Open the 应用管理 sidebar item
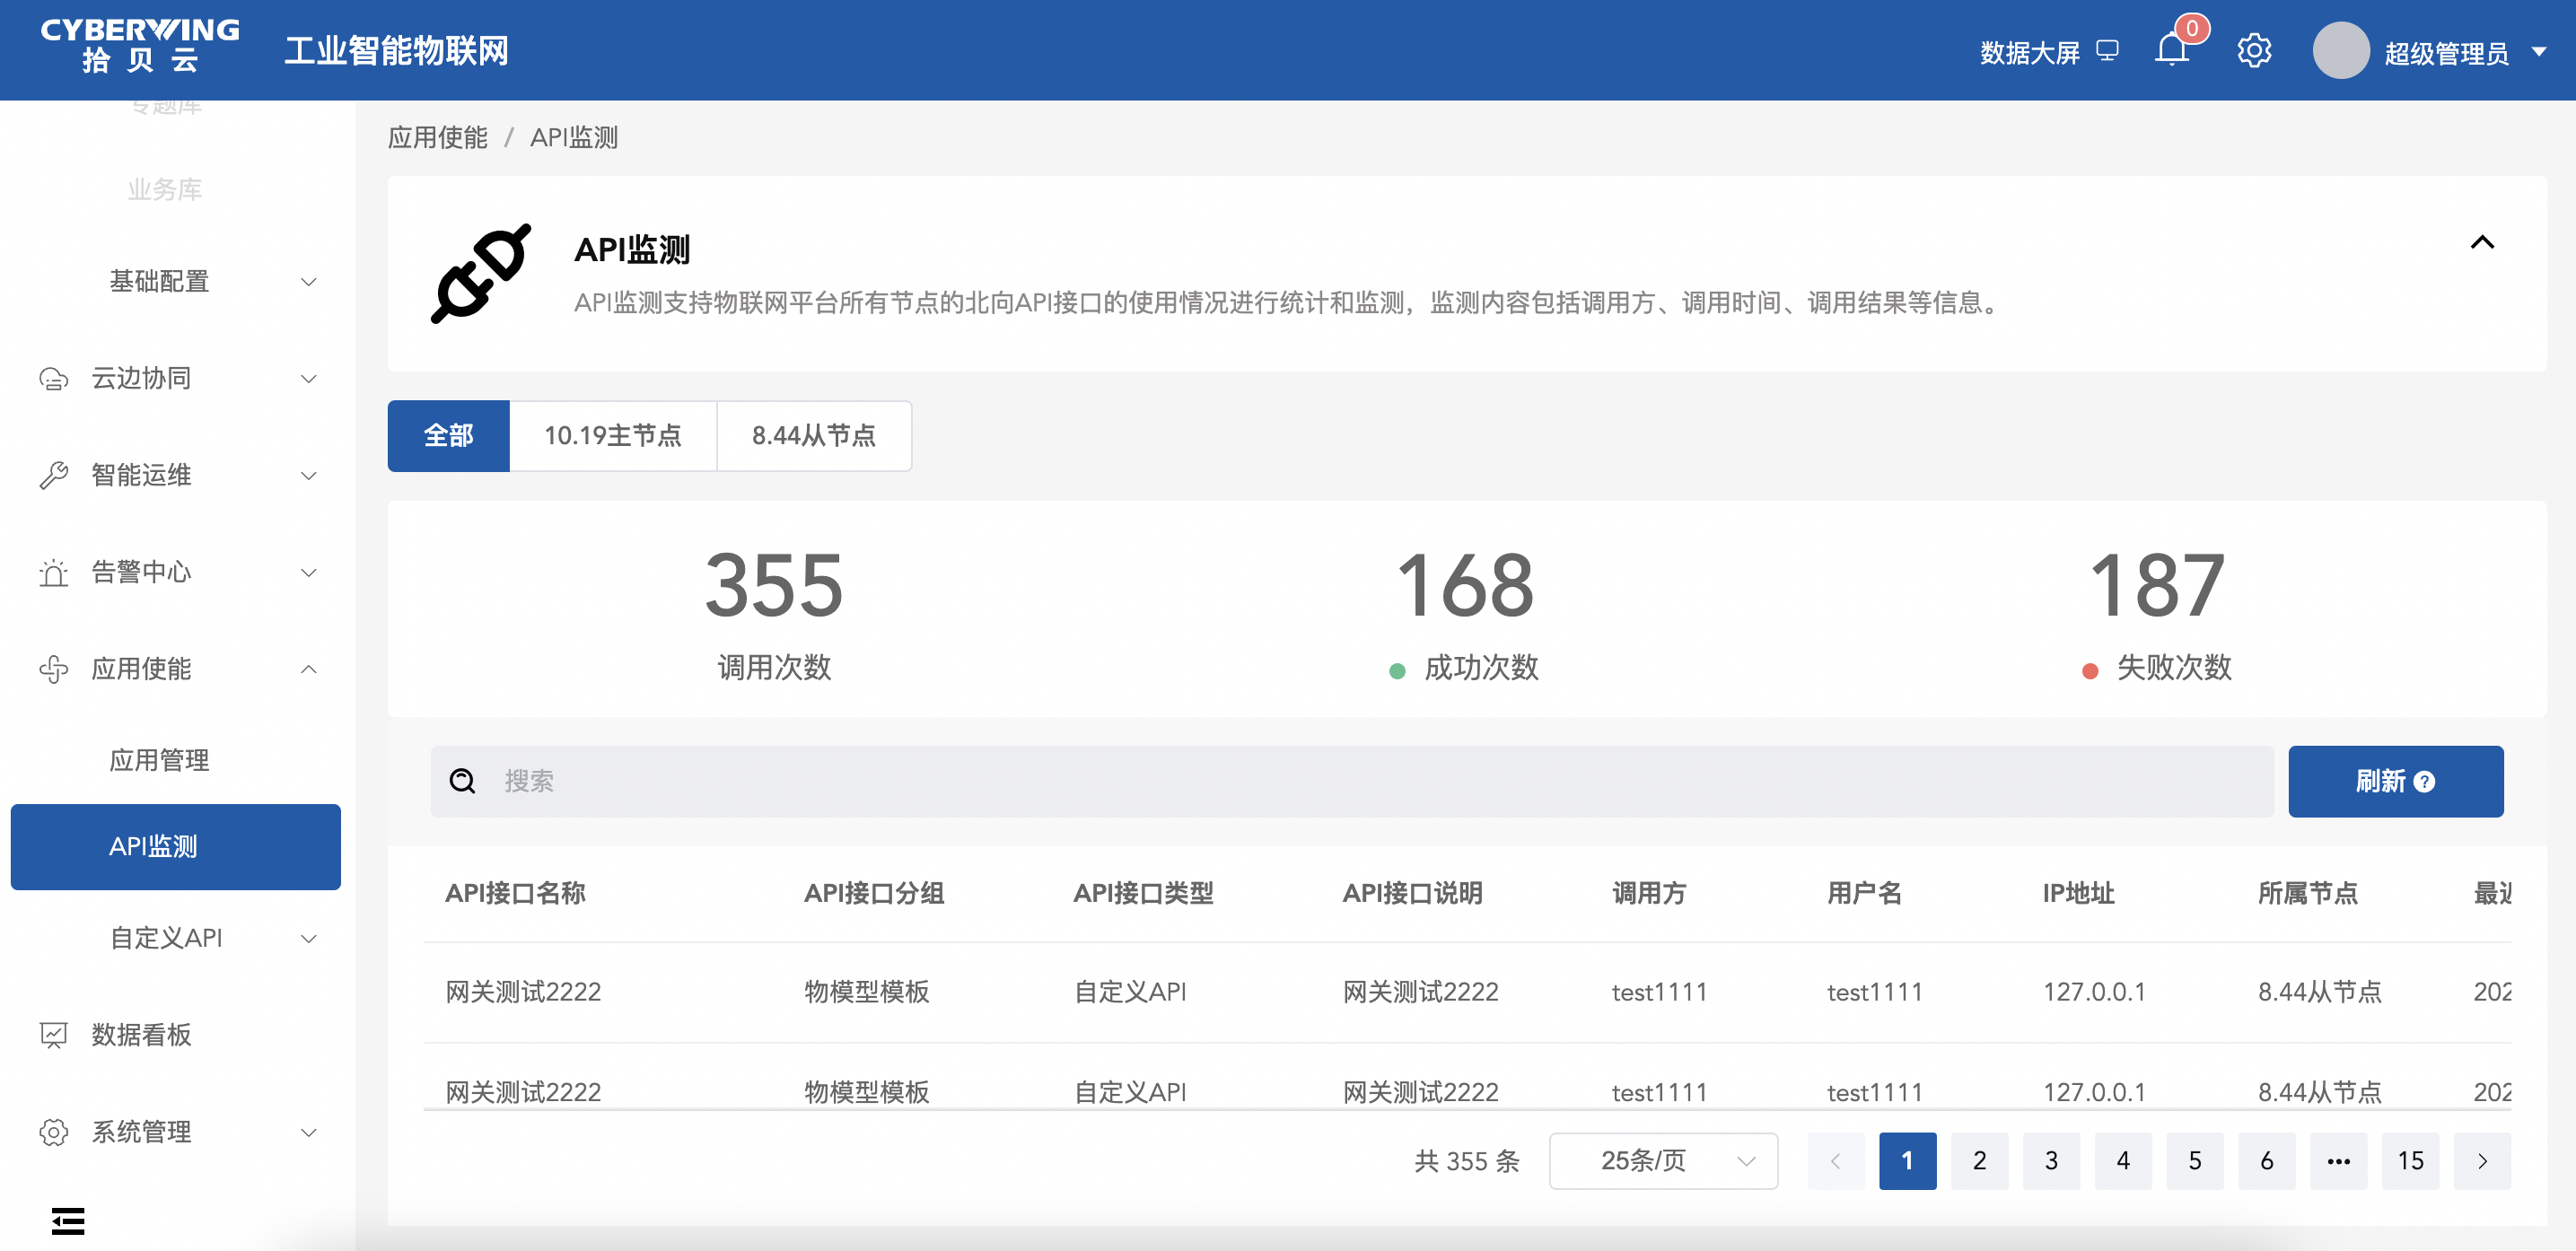This screenshot has height=1251, width=2576. [159, 760]
